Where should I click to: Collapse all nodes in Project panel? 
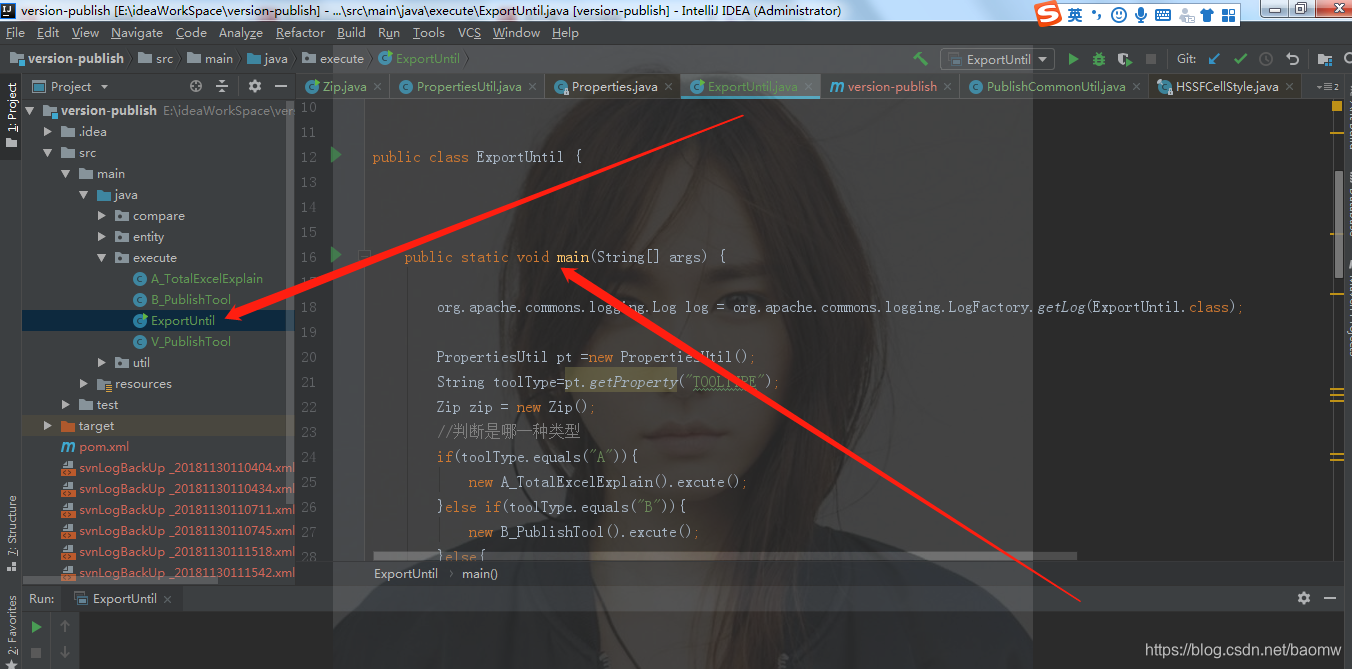(x=222, y=86)
